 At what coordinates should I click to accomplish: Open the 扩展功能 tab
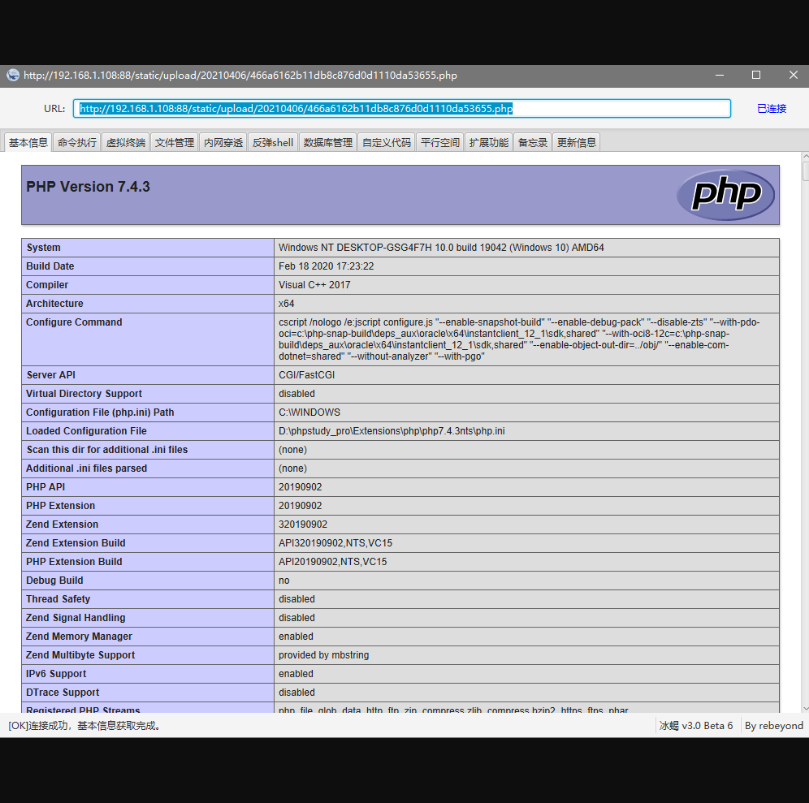(x=489, y=143)
